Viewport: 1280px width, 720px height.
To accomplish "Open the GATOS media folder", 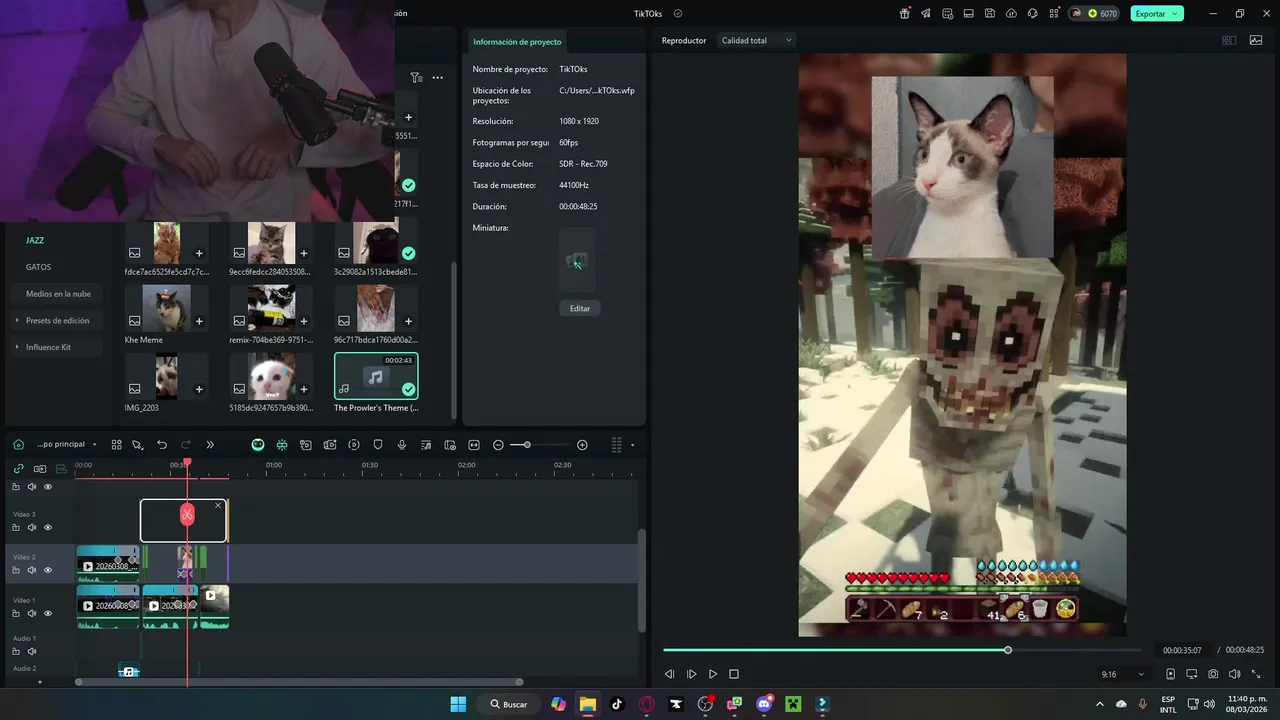I will [x=38, y=267].
